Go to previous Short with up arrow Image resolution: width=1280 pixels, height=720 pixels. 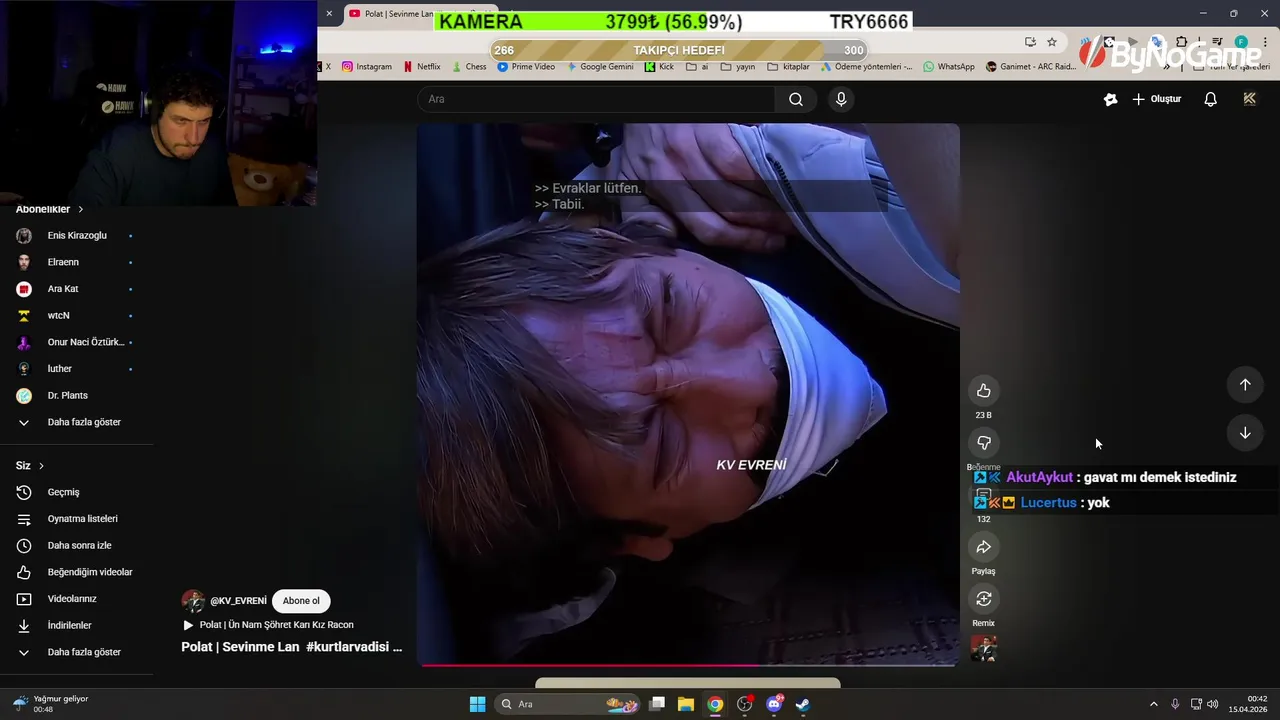pyautogui.click(x=1245, y=385)
